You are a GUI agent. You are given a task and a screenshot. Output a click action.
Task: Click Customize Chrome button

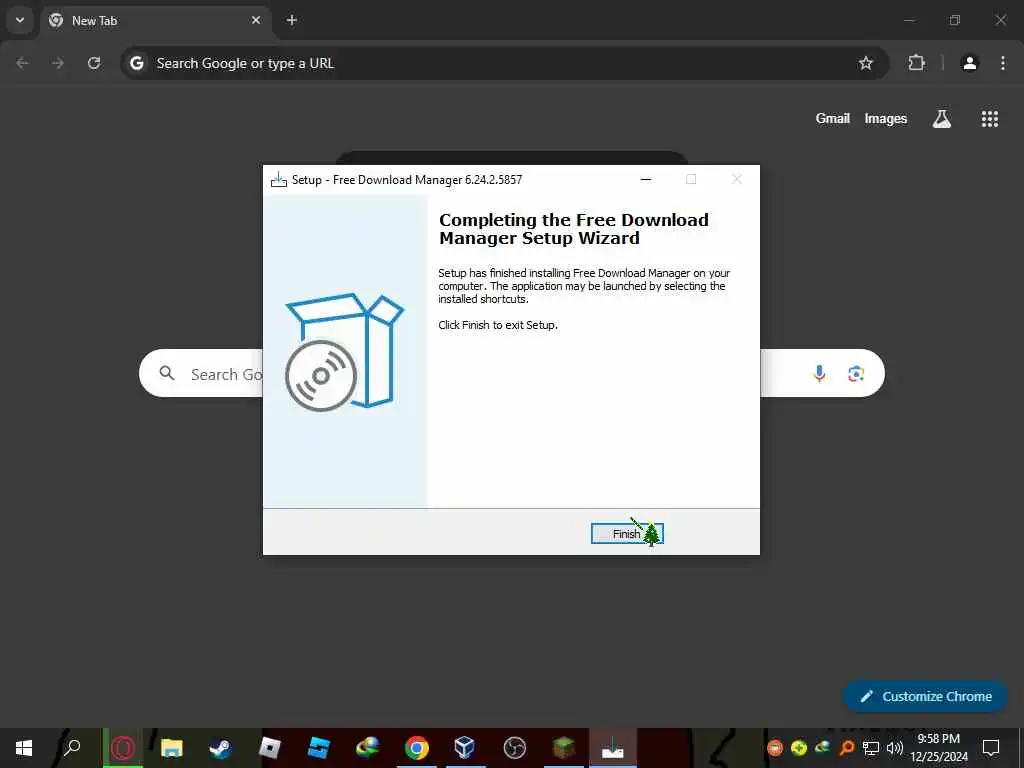[925, 696]
